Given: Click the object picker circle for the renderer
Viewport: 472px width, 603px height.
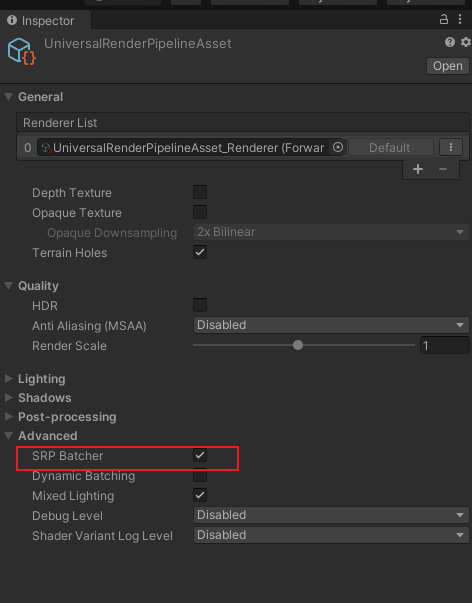Looking at the screenshot, I should tap(338, 147).
